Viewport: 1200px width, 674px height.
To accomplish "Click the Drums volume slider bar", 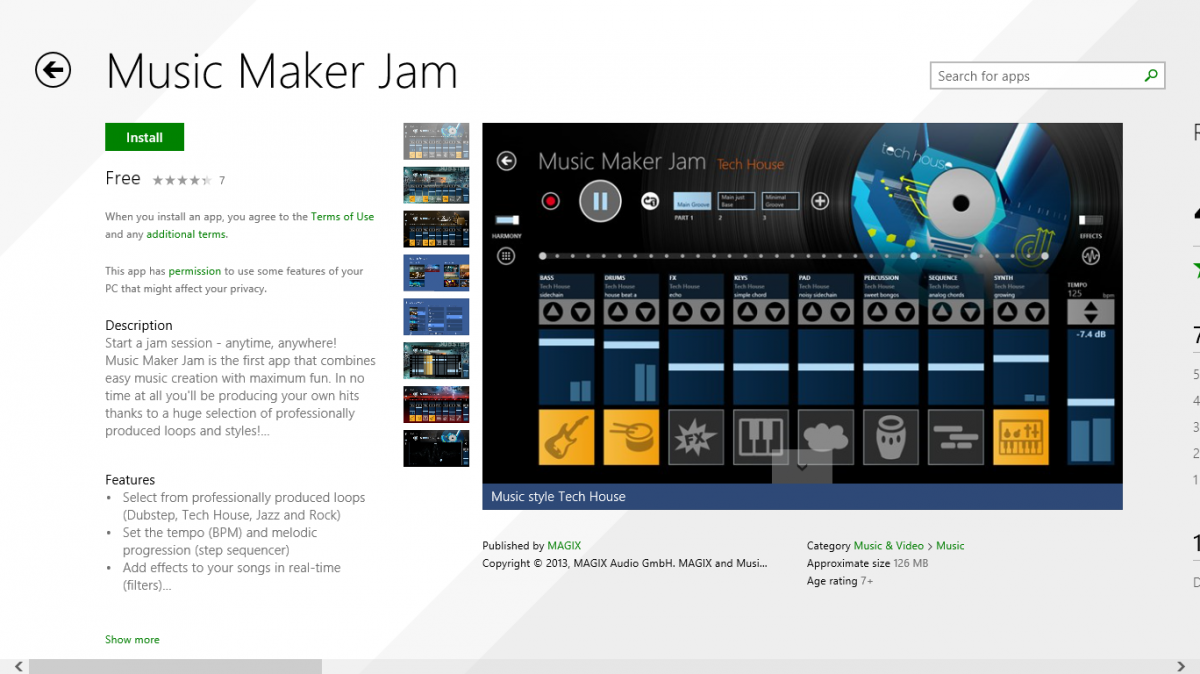I will click(x=631, y=345).
